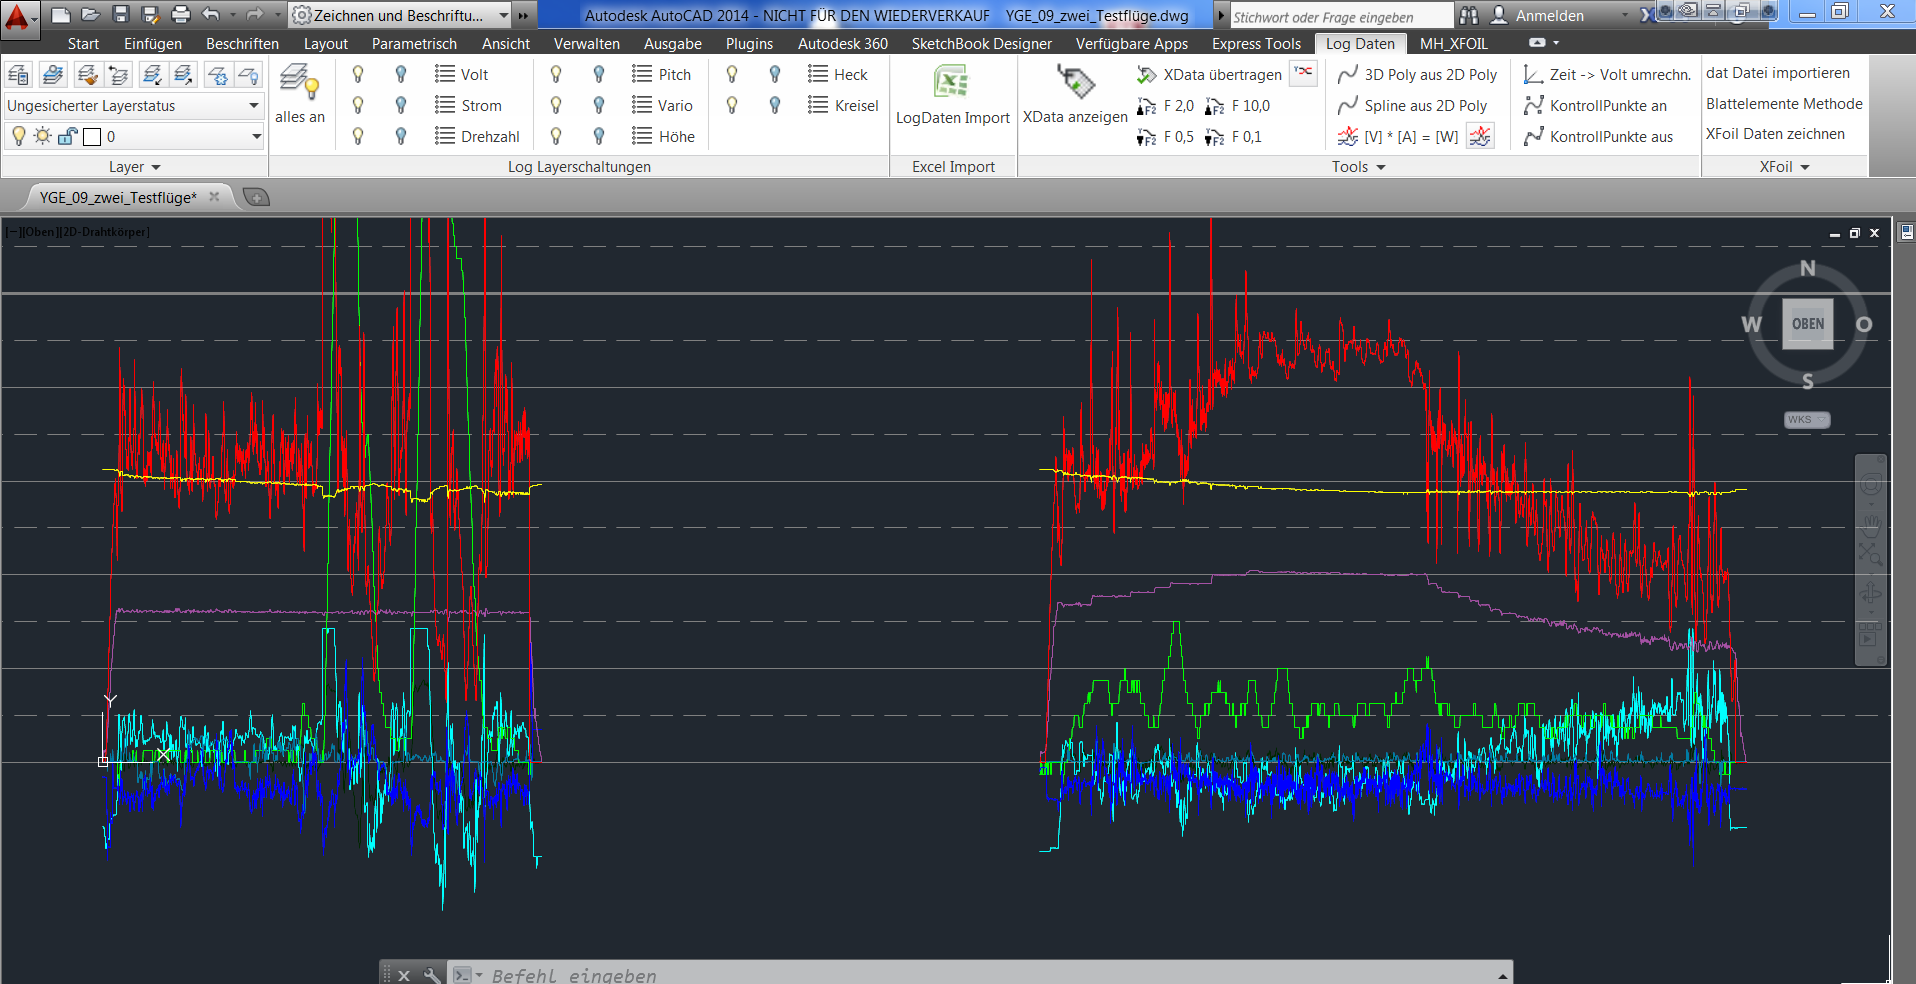Click the graph icon right of [W]
This screenshot has width=1916, height=984.
tap(1480, 136)
